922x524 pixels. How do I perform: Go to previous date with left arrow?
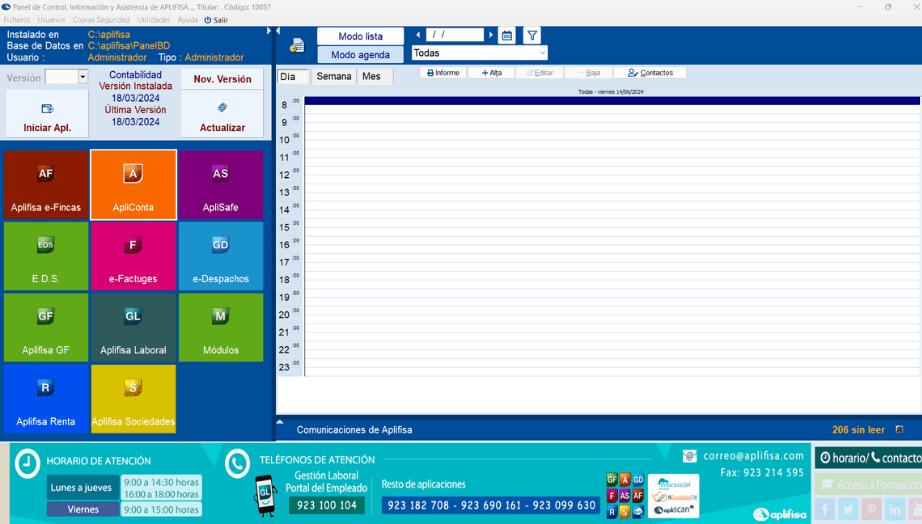(418, 35)
